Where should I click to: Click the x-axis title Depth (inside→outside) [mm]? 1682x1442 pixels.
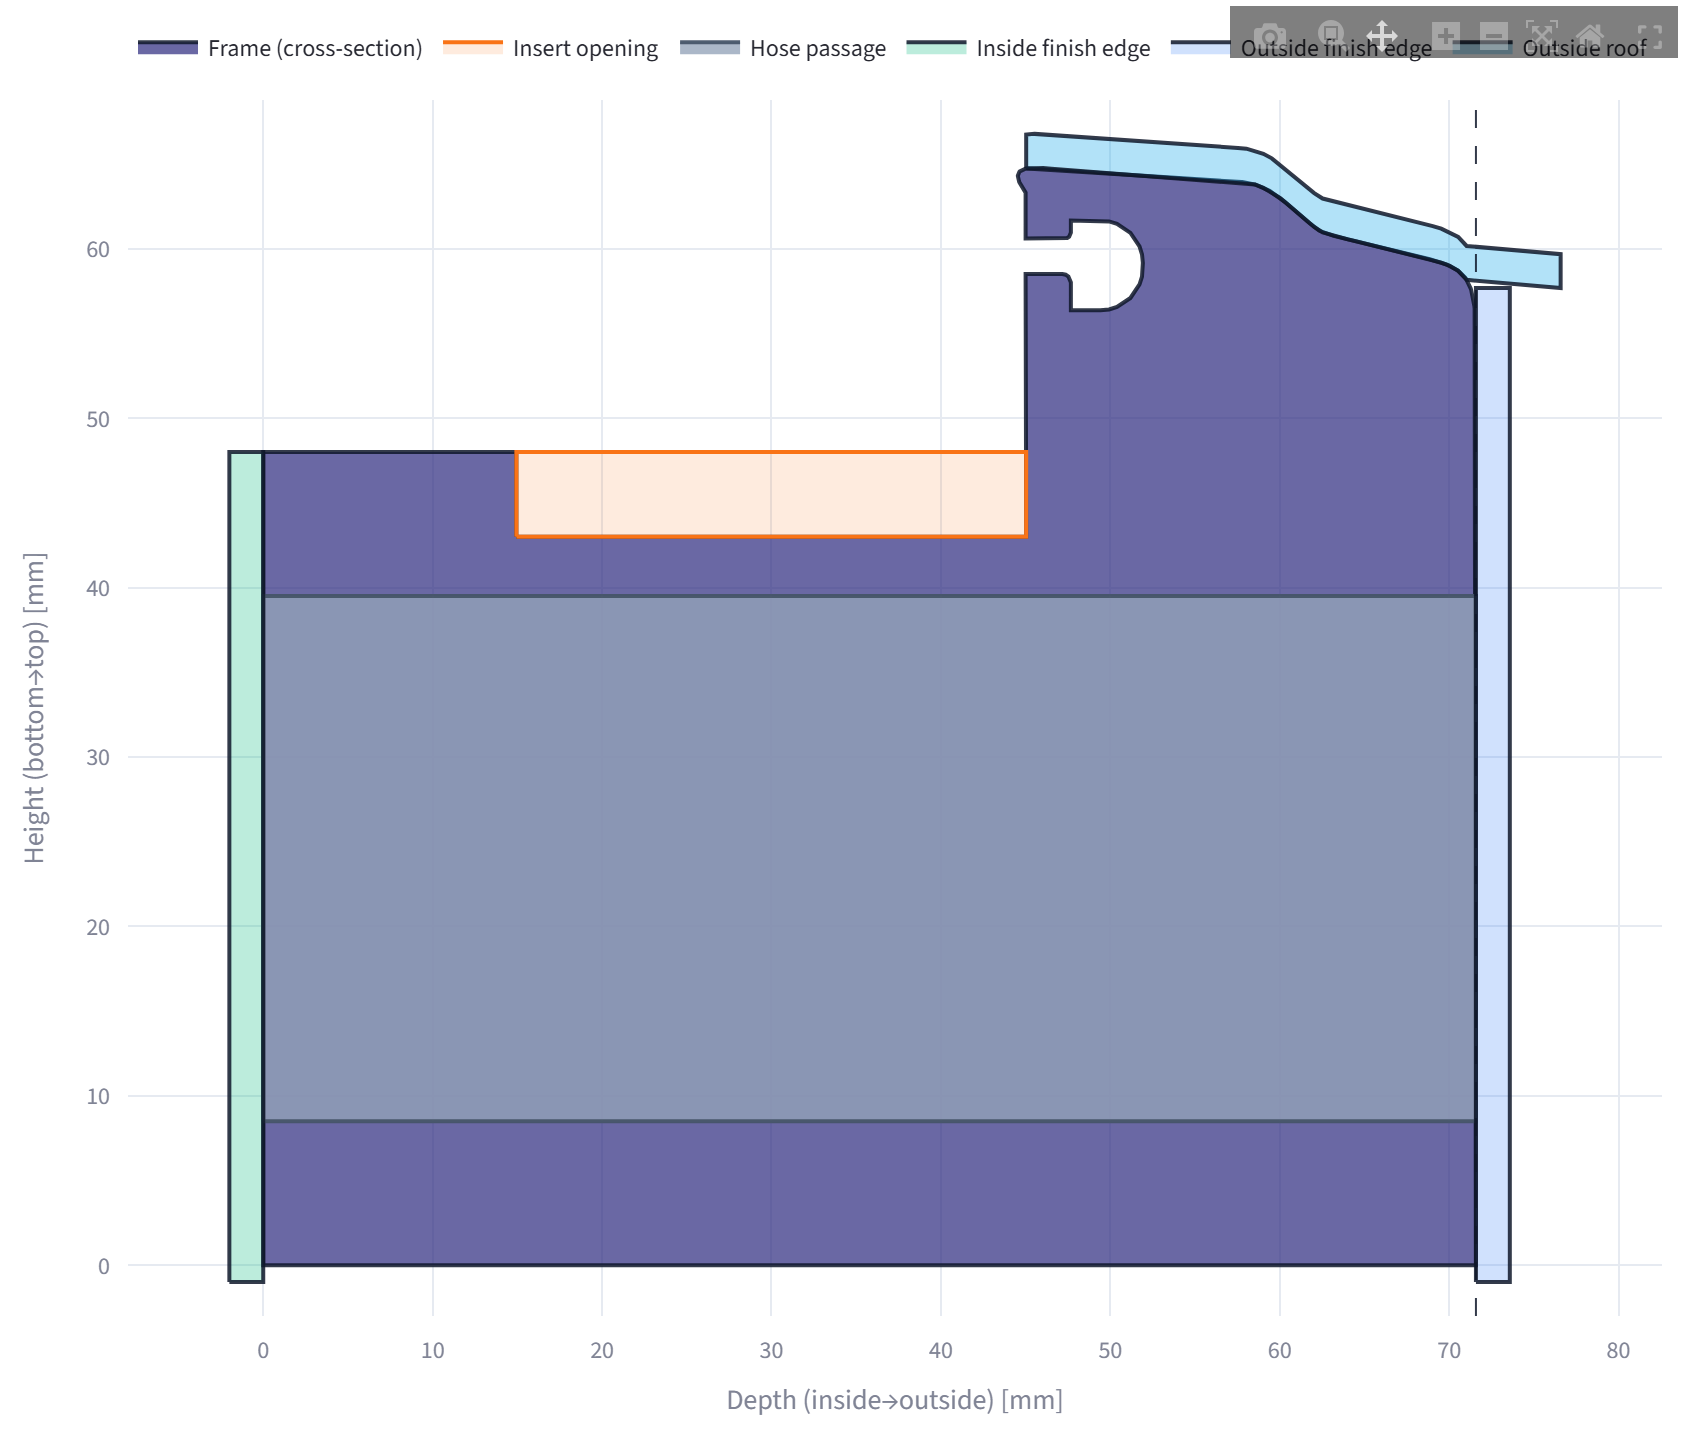(x=894, y=1399)
